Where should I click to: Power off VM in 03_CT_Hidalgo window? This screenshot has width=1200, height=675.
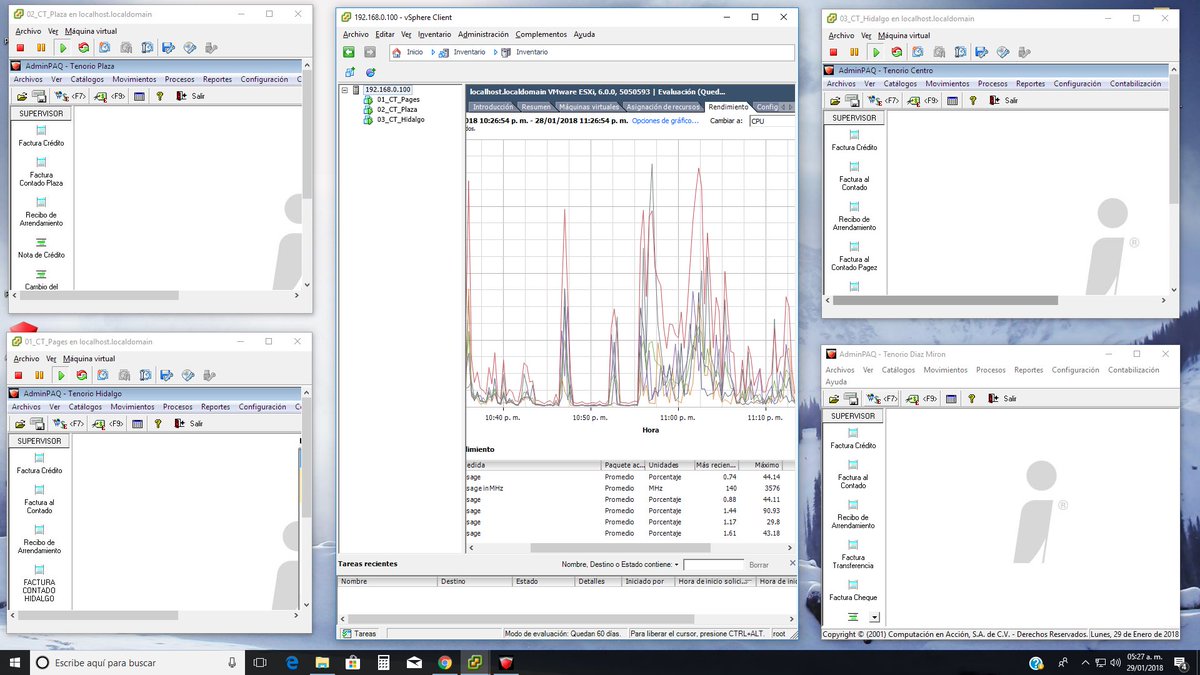[x=833, y=52]
